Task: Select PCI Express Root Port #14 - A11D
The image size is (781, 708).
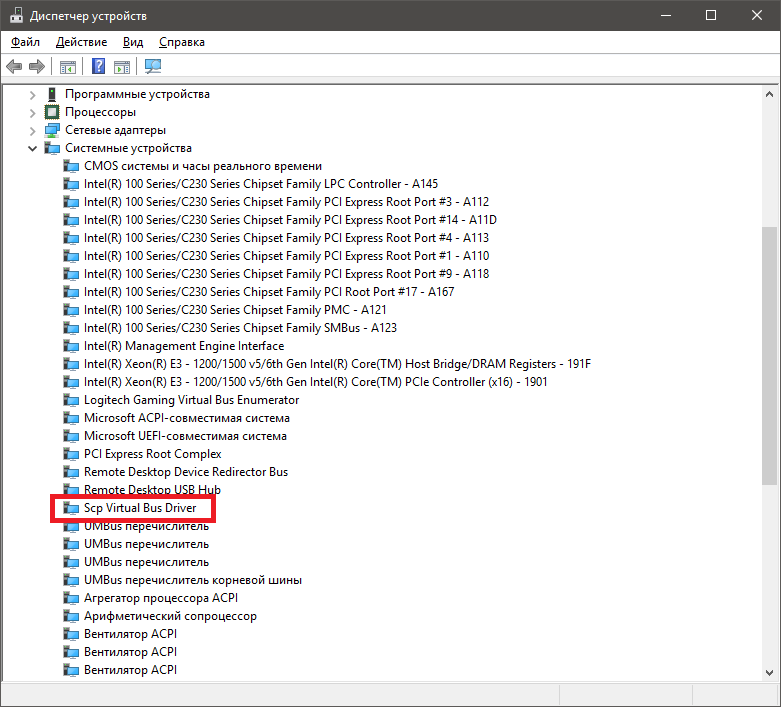Action: (290, 220)
